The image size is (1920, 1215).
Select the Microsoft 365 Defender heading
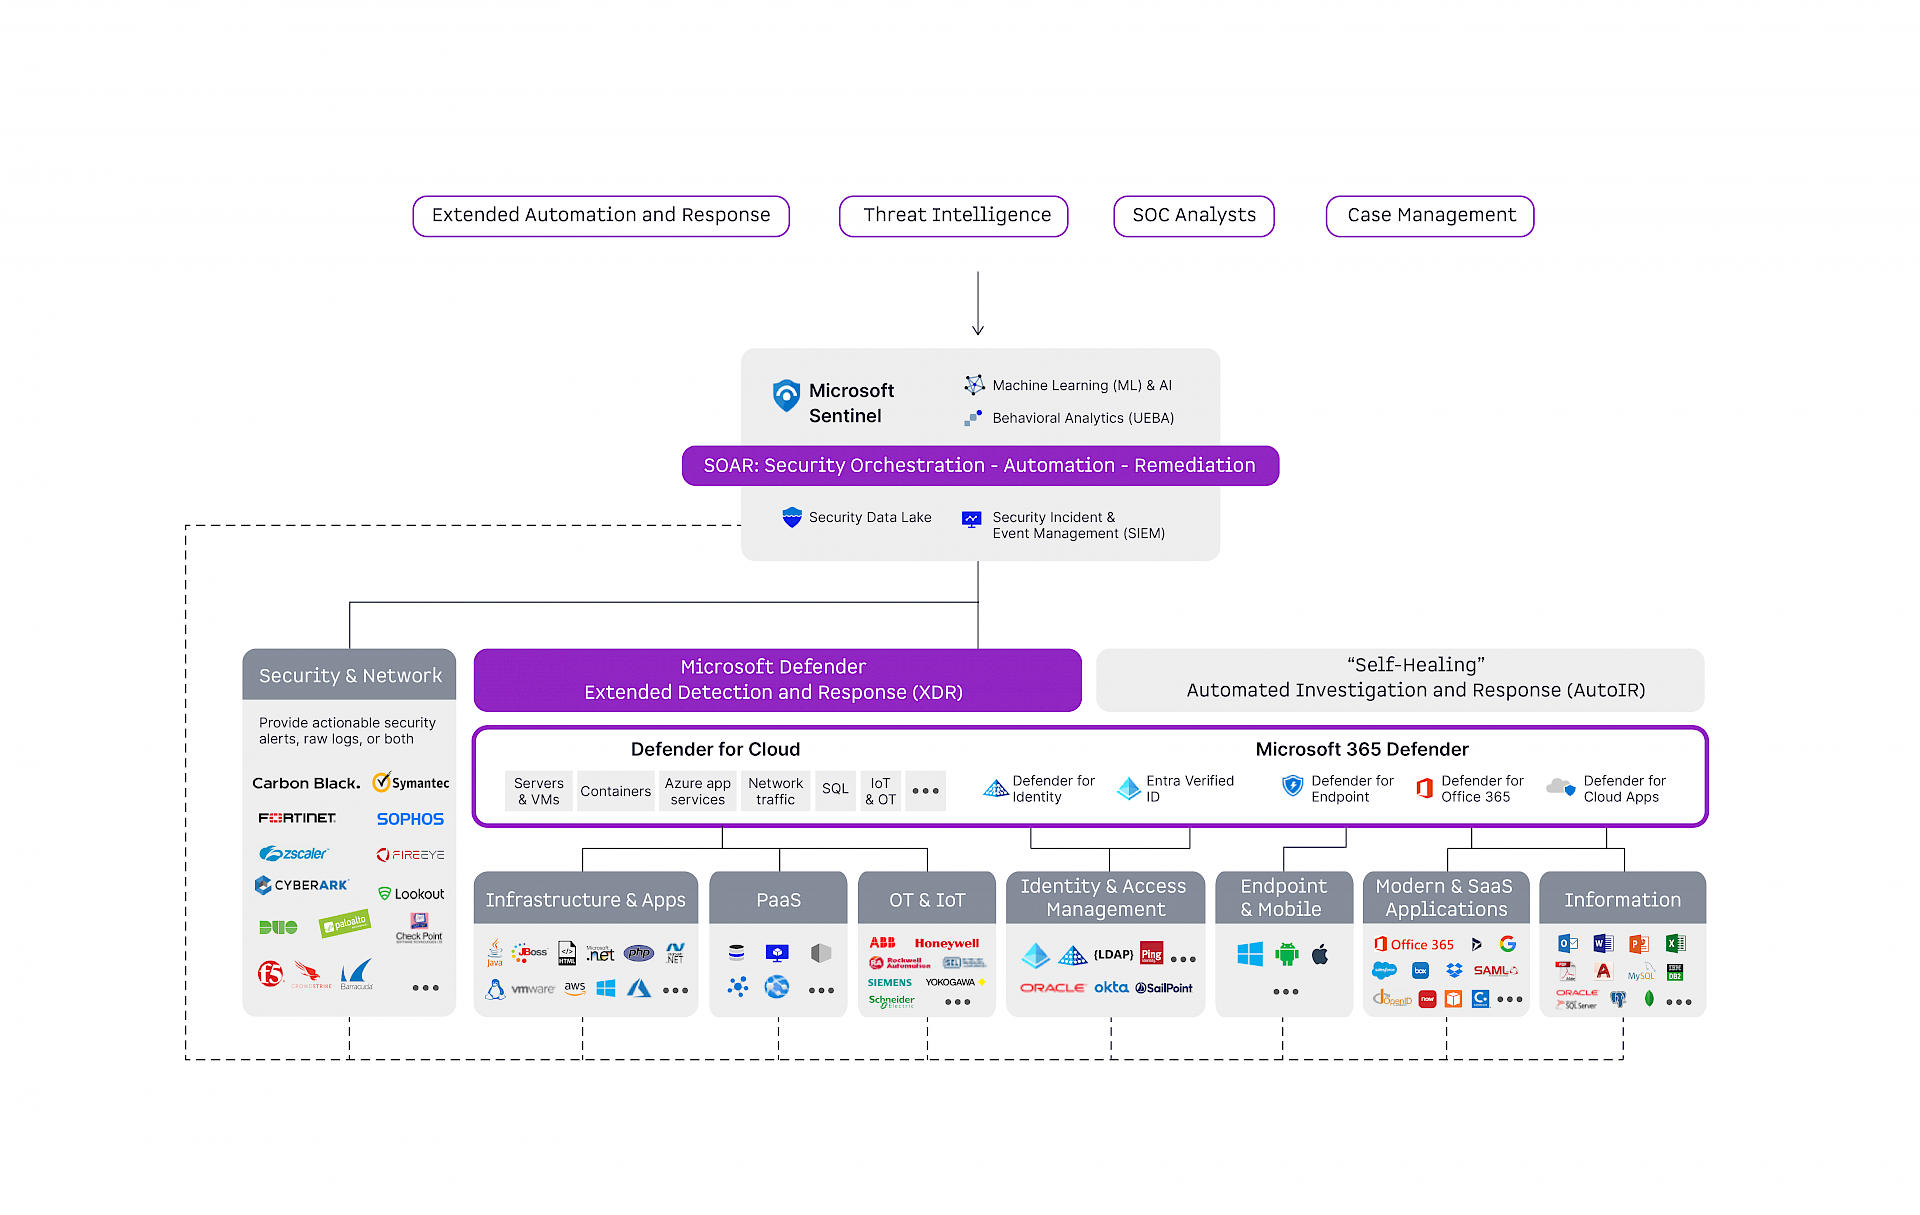1362,749
